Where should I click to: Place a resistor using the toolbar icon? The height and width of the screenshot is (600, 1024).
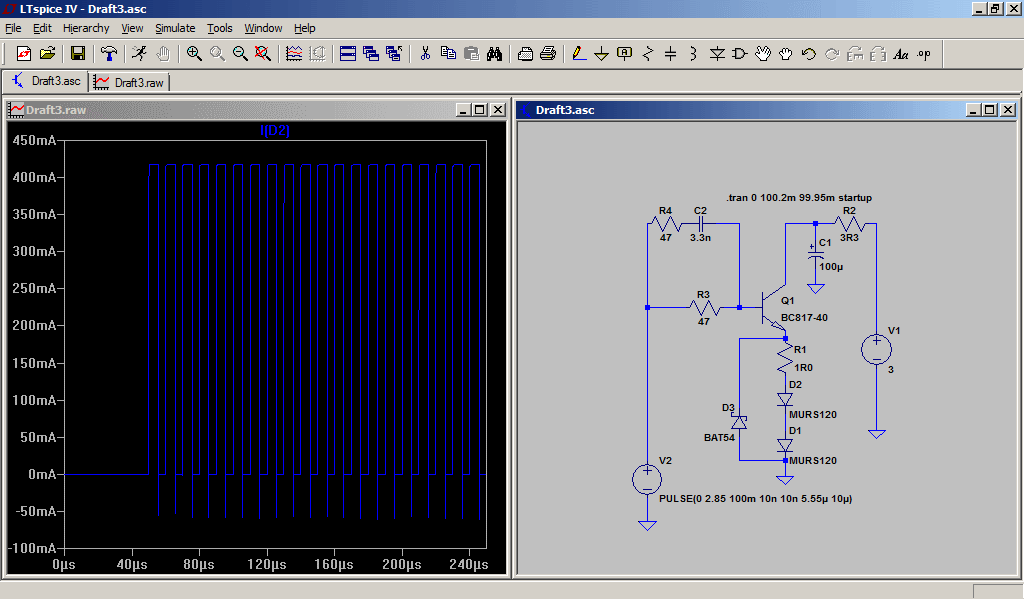(648, 54)
